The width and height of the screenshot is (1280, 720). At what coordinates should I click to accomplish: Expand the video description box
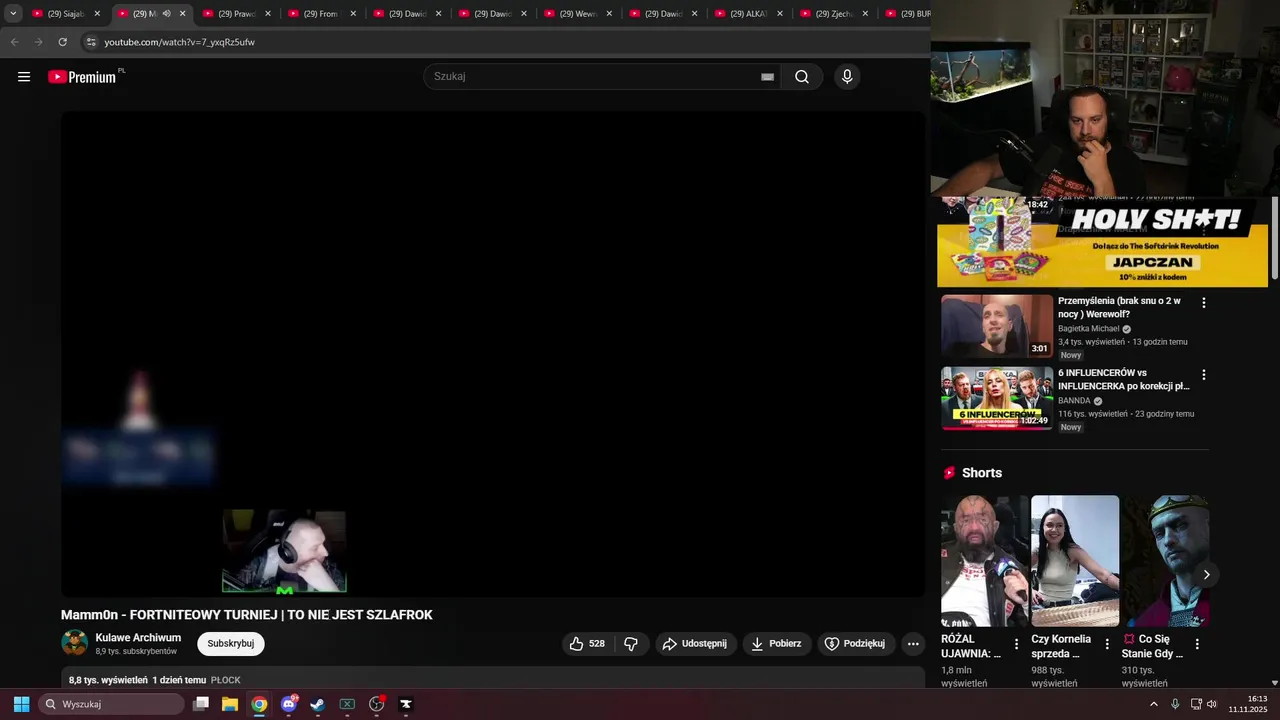click(x=493, y=678)
